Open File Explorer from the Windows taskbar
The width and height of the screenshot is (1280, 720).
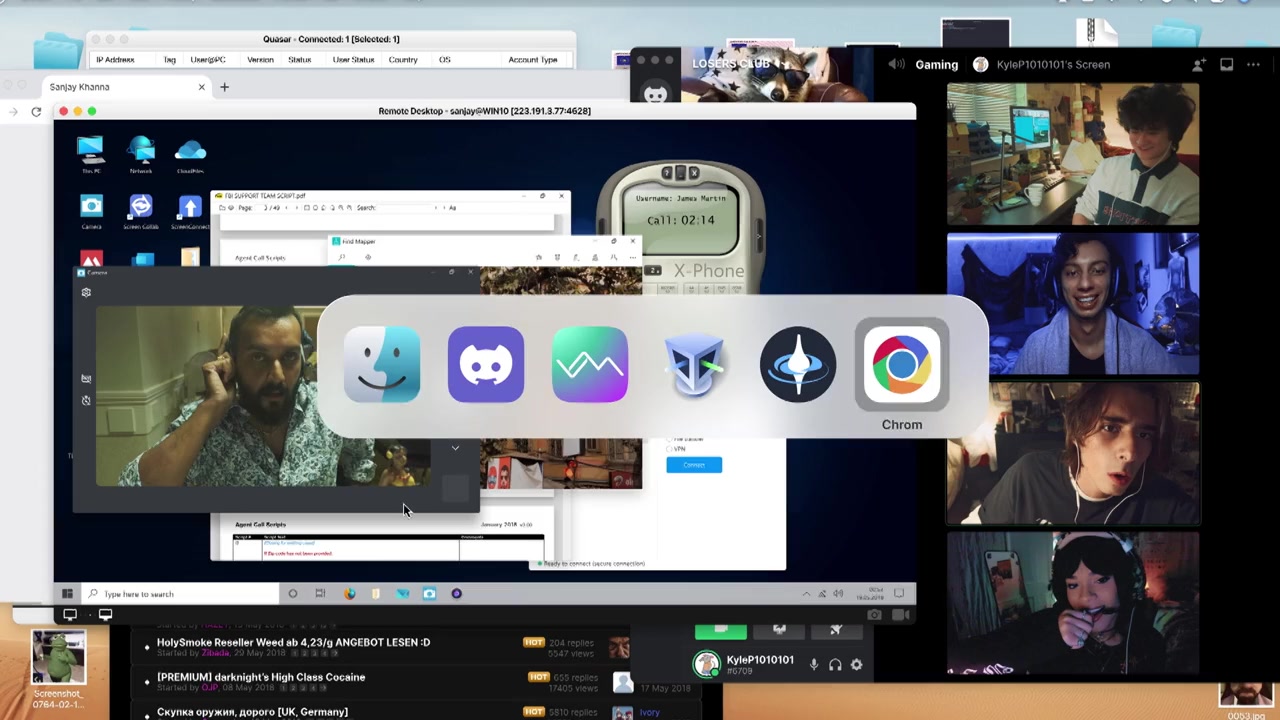coord(376,593)
